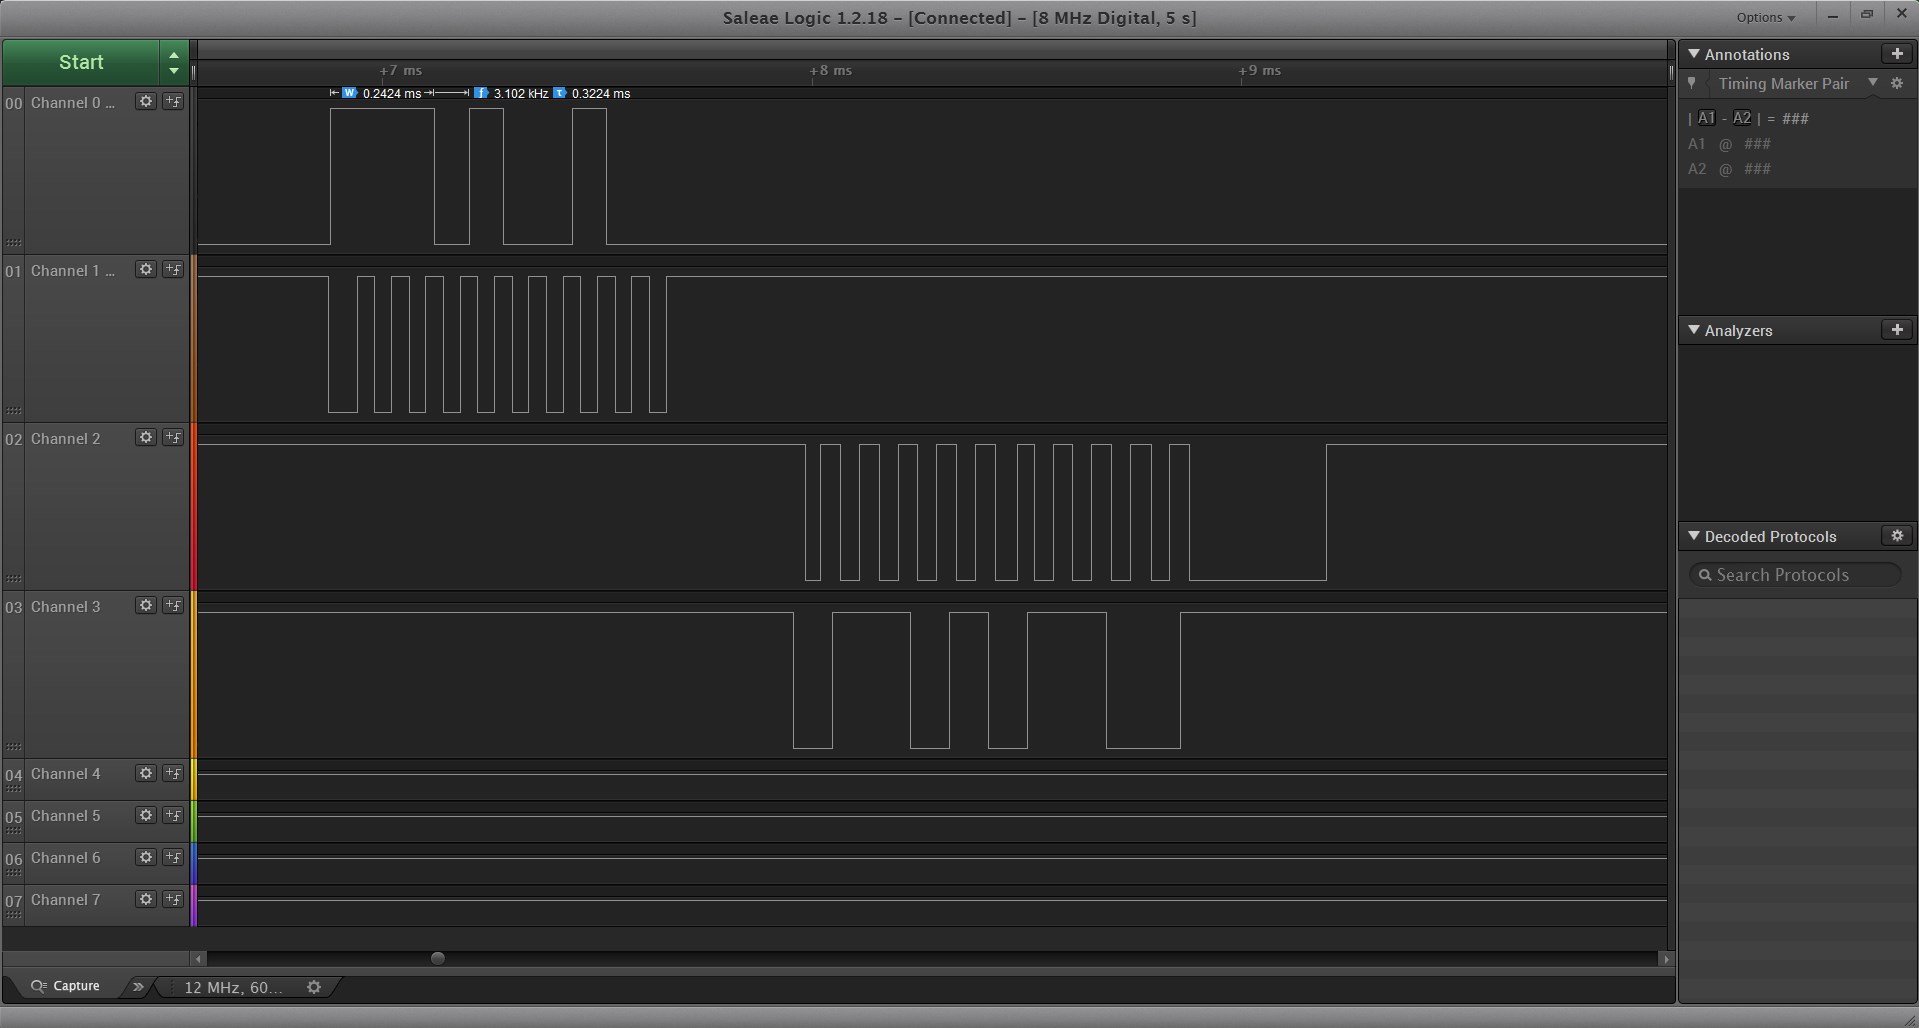Minimize the Saleae Logic window
The width and height of the screenshot is (1919, 1028).
tap(1832, 15)
